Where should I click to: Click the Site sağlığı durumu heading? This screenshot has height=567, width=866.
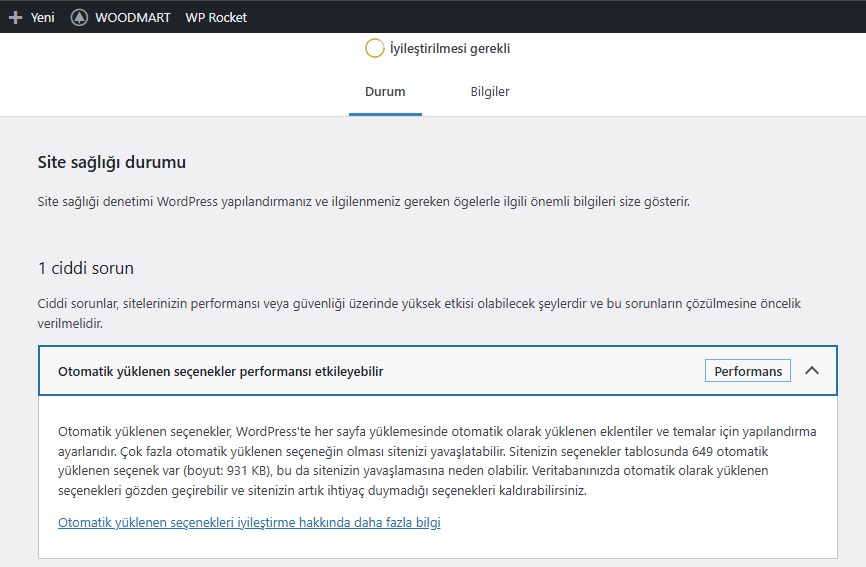click(x=112, y=162)
